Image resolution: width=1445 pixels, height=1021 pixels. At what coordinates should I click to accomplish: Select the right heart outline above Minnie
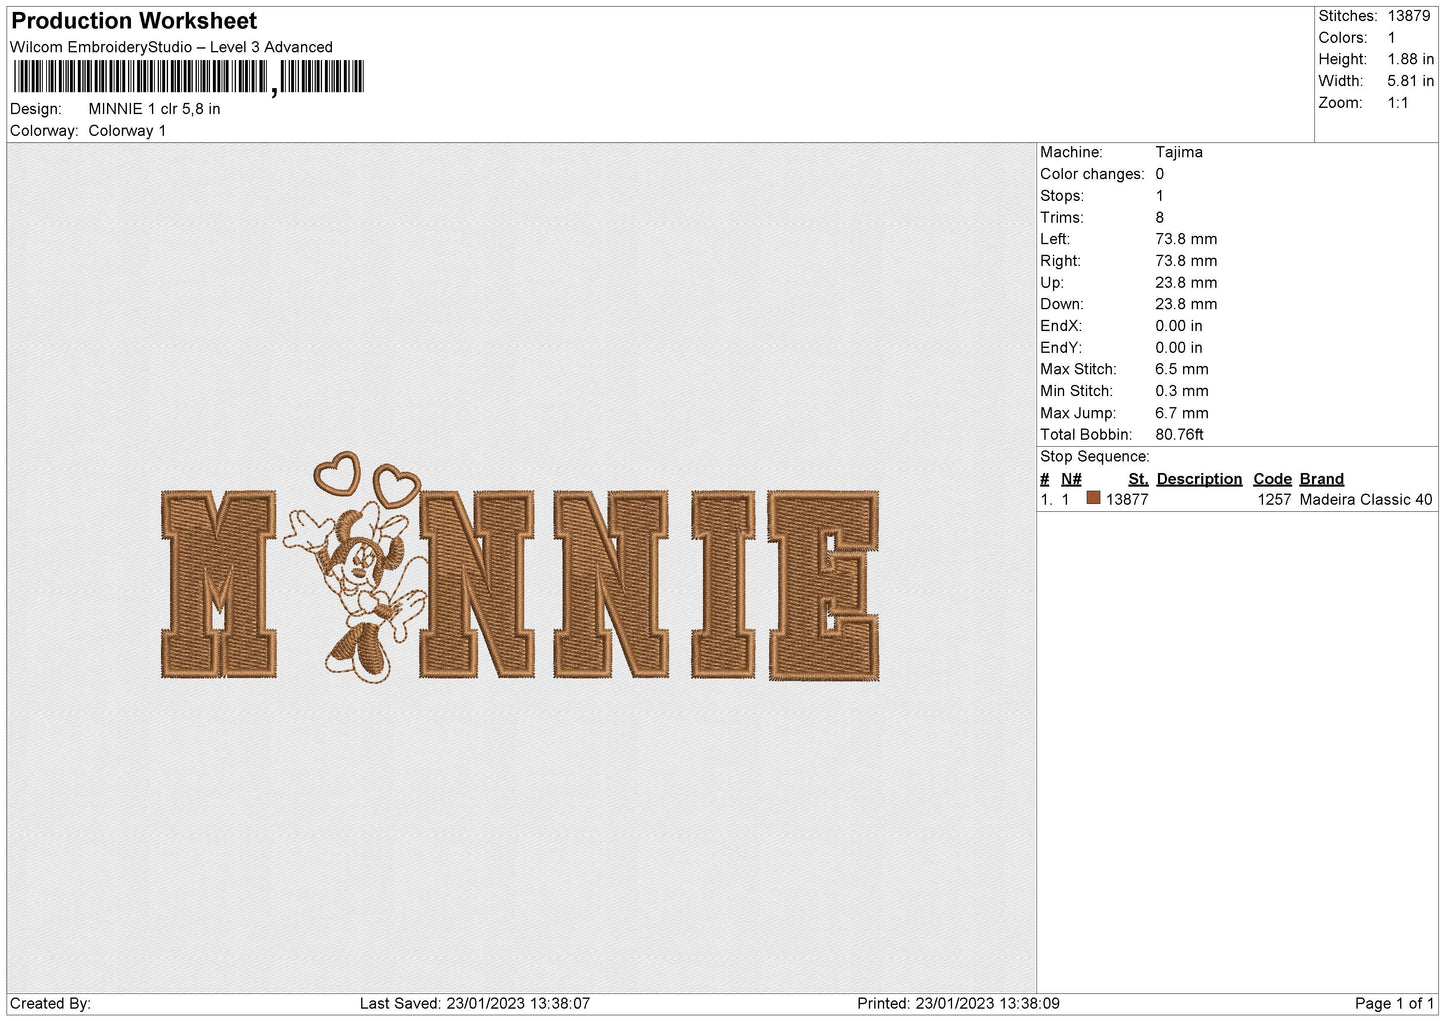396,485
